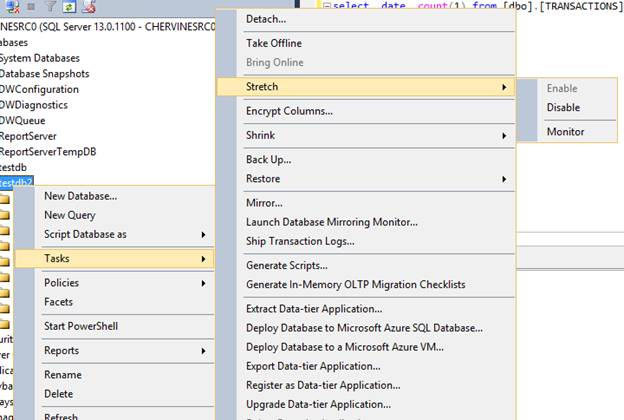The image size is (624, 420).
Task: Expand the Restore submenu
Action: click(503, 179)
